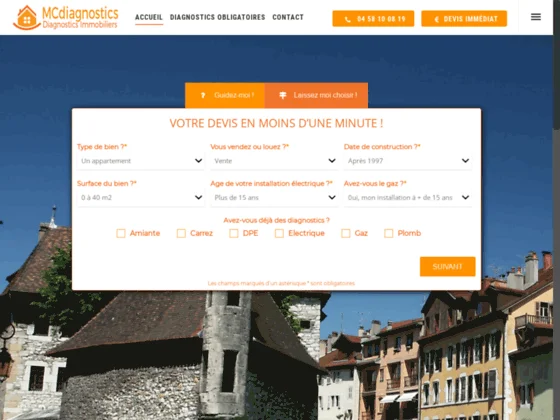Screen dimensions: 560x420
Task: Tick the Electrique checkbox
Action: click(x=279, y=233)
